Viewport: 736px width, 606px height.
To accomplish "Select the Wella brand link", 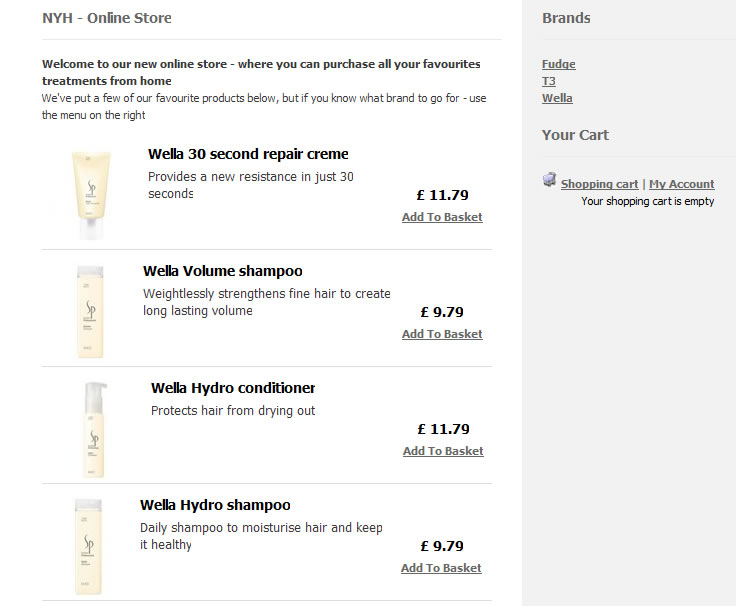I will coord(557,98).
